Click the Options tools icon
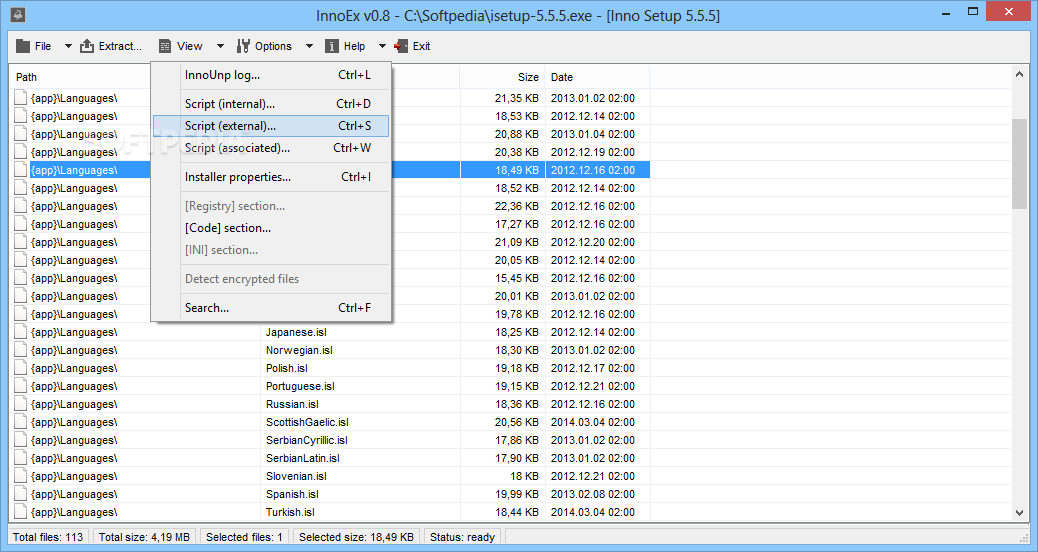 [x=244, y=46]
